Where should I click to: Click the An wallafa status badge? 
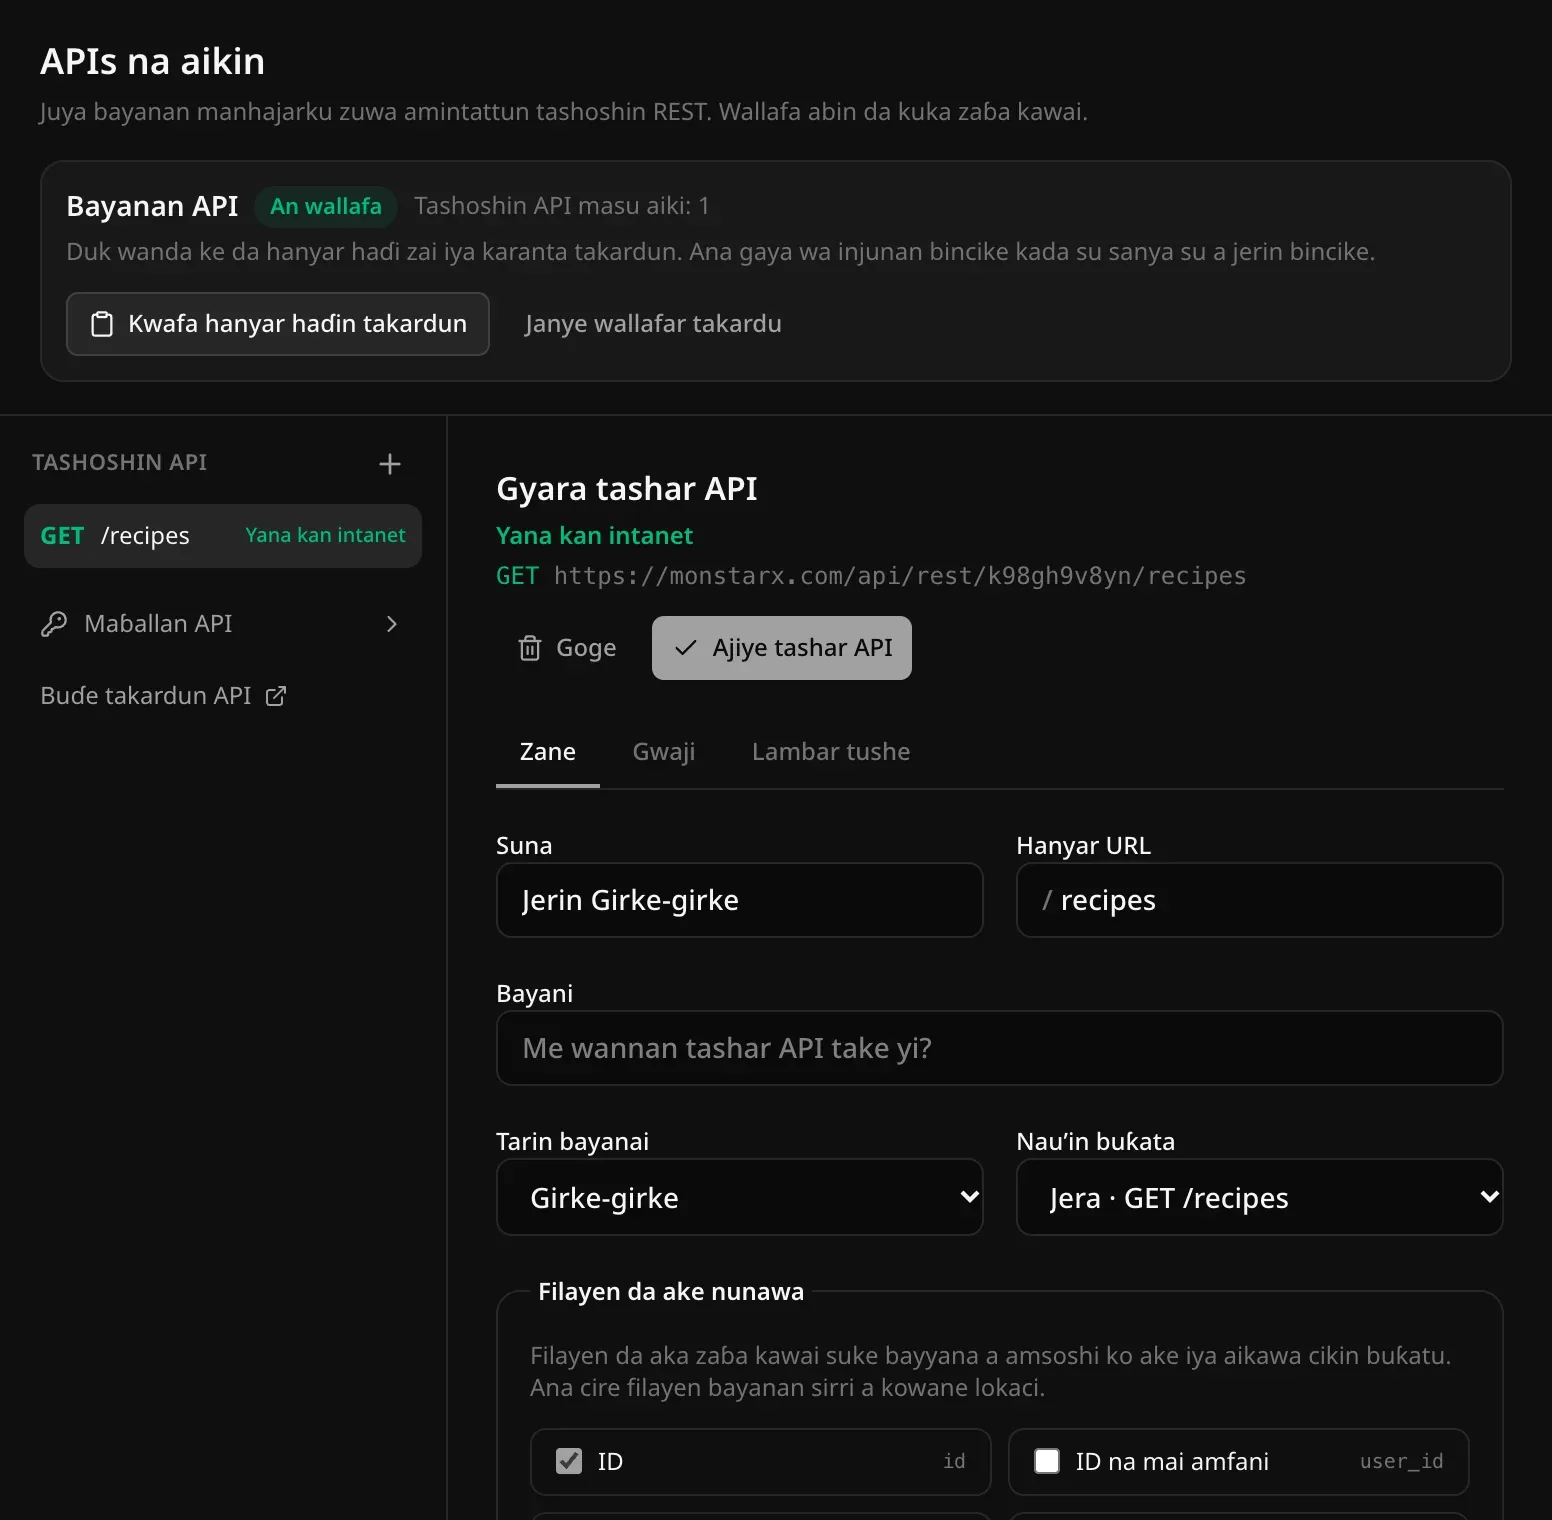tap(326, 206)
